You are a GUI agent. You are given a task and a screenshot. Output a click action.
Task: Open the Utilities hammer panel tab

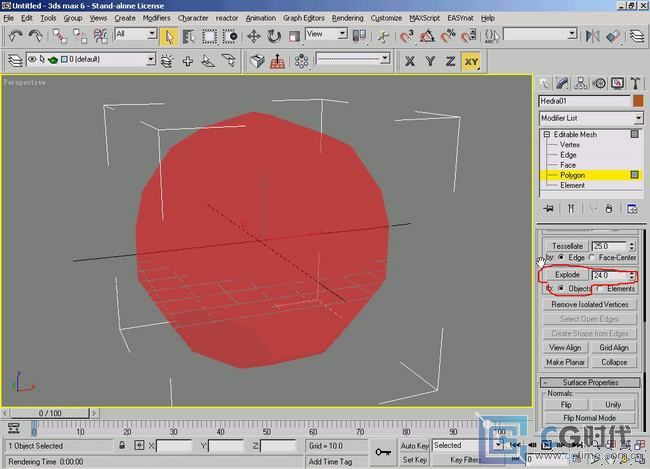pyautogui.click(x=635, y=84)
